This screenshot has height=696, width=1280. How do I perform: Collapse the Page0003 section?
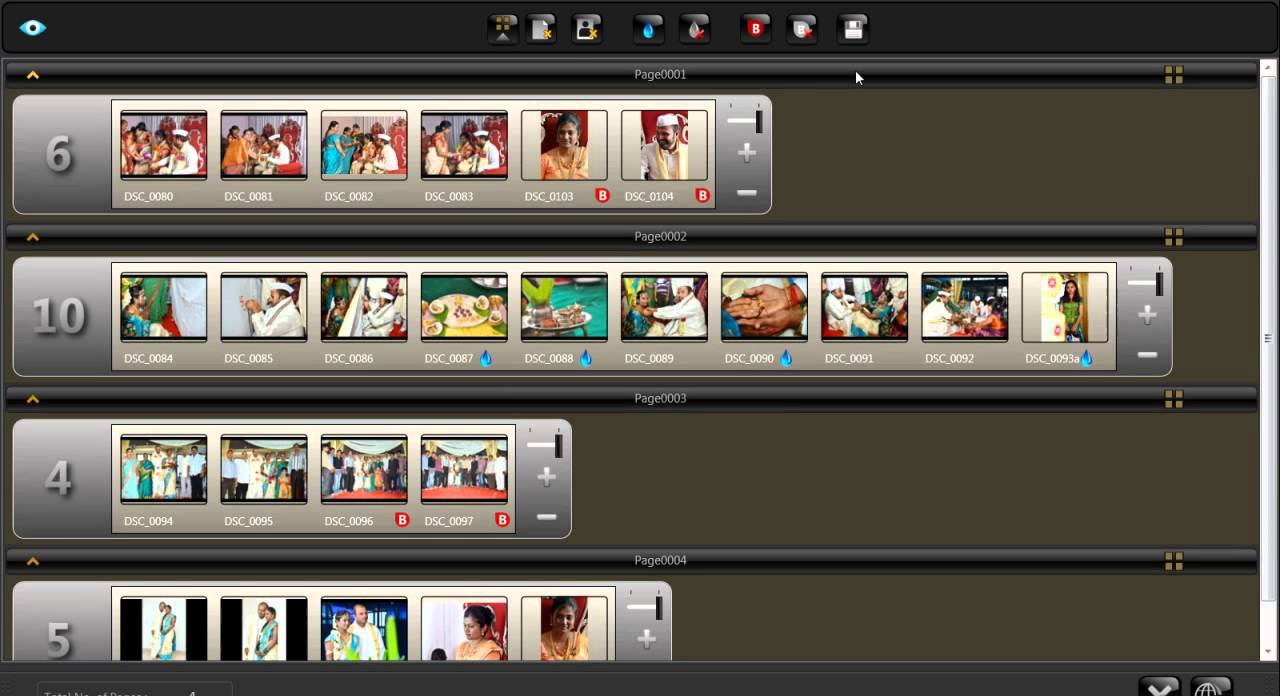pos(33,399)
